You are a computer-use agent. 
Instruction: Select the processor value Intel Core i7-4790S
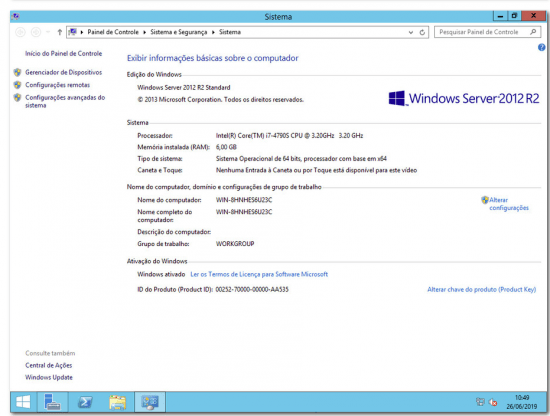coord(289,135)
